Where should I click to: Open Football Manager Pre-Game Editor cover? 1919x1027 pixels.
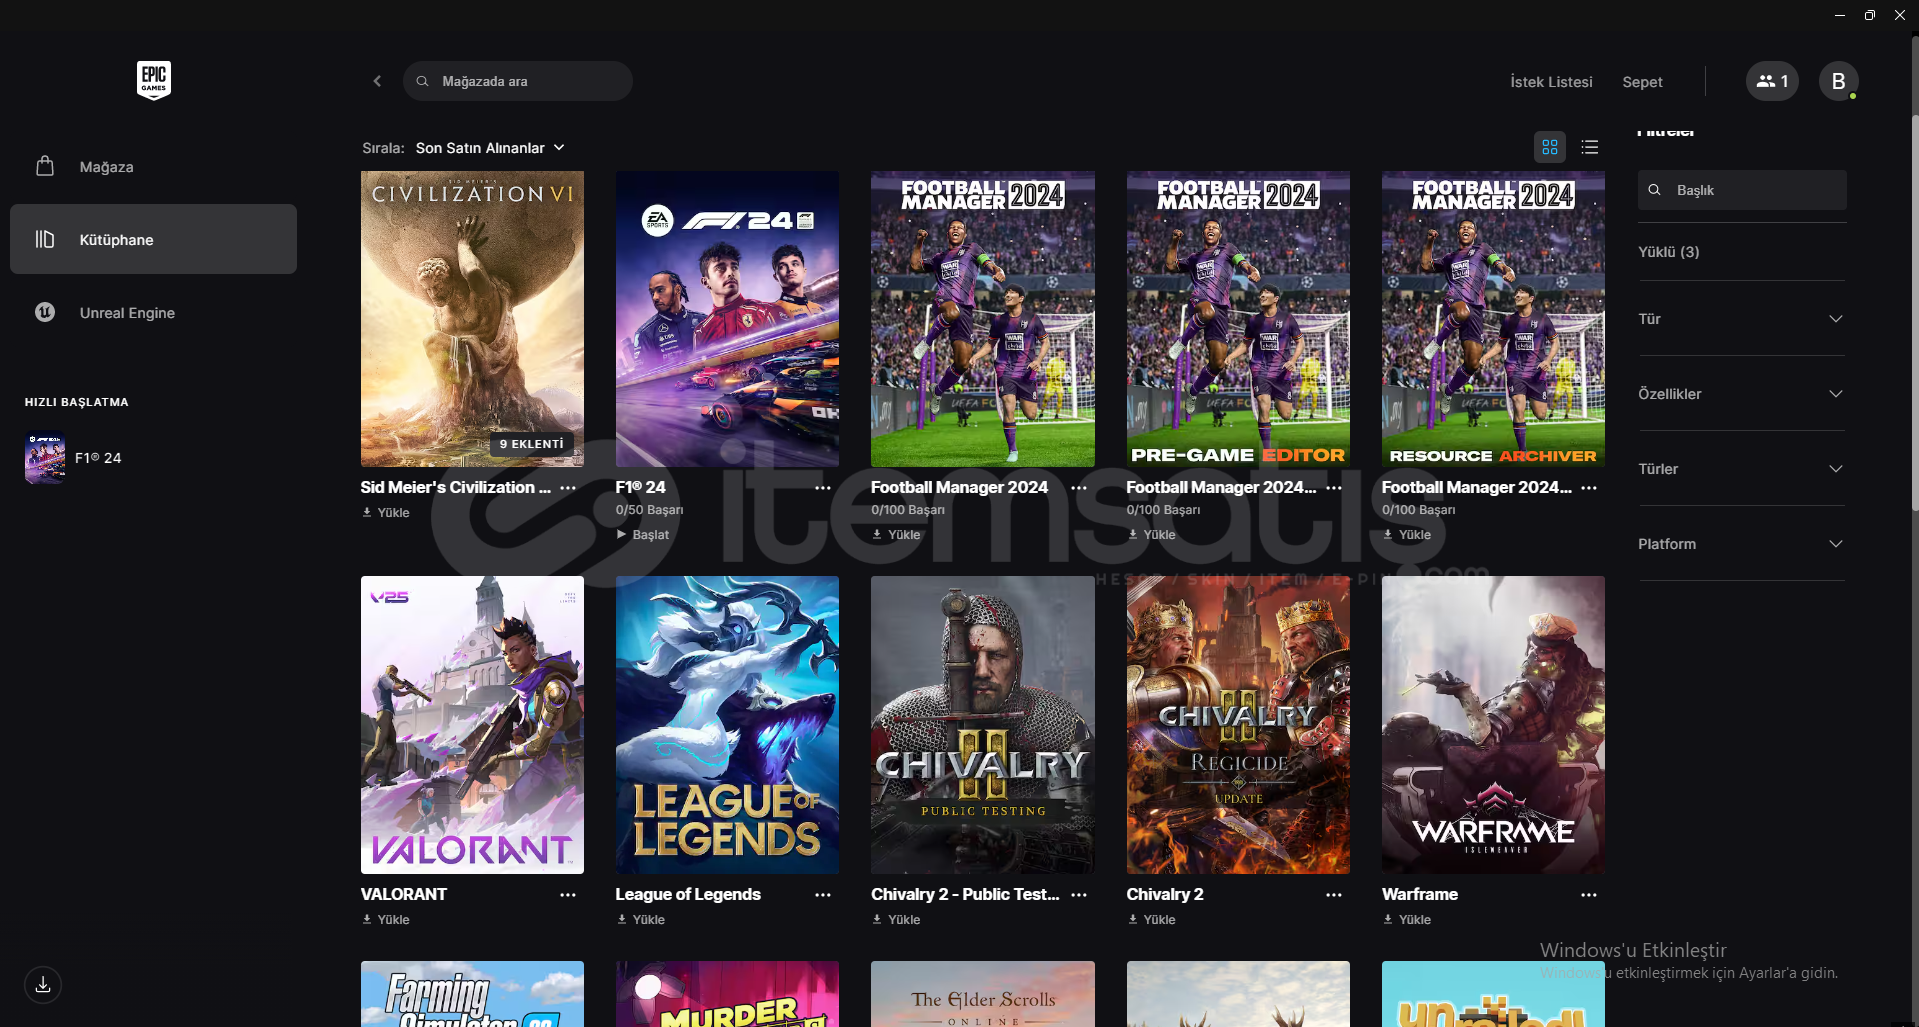pyautogui.click(x=1238, y=319)
